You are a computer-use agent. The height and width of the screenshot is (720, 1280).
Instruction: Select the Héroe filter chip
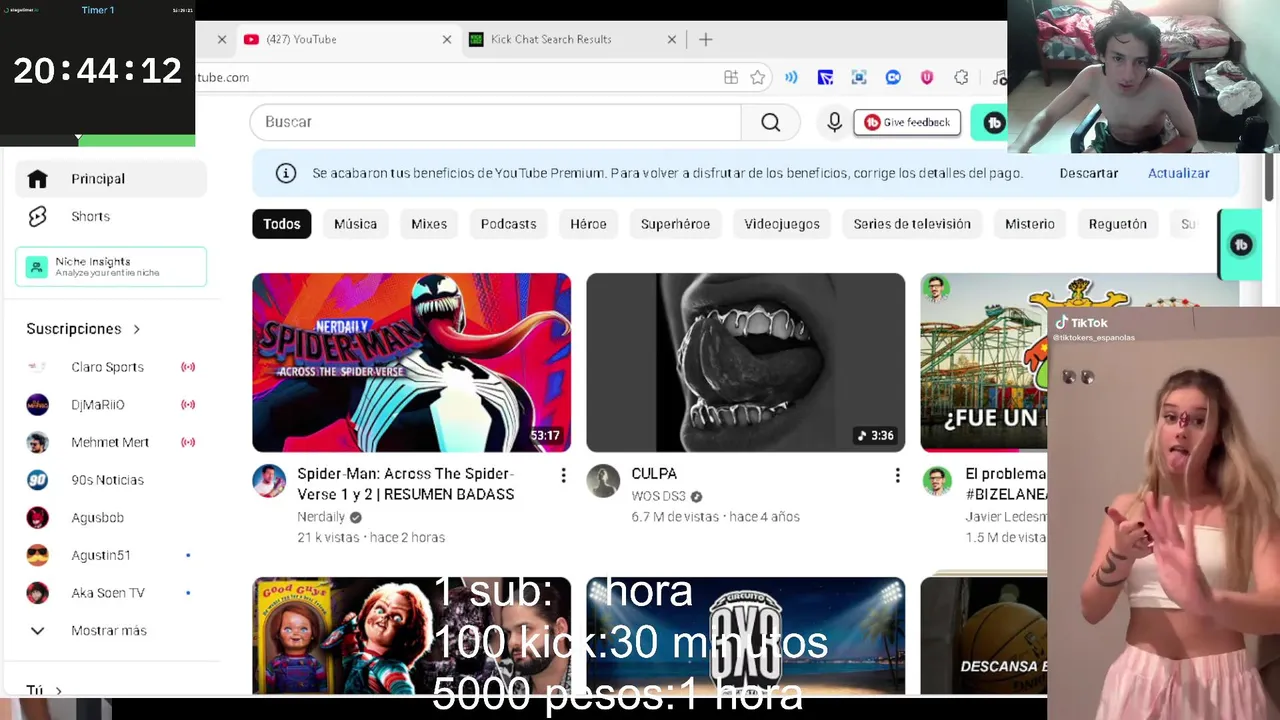(588, 224)
